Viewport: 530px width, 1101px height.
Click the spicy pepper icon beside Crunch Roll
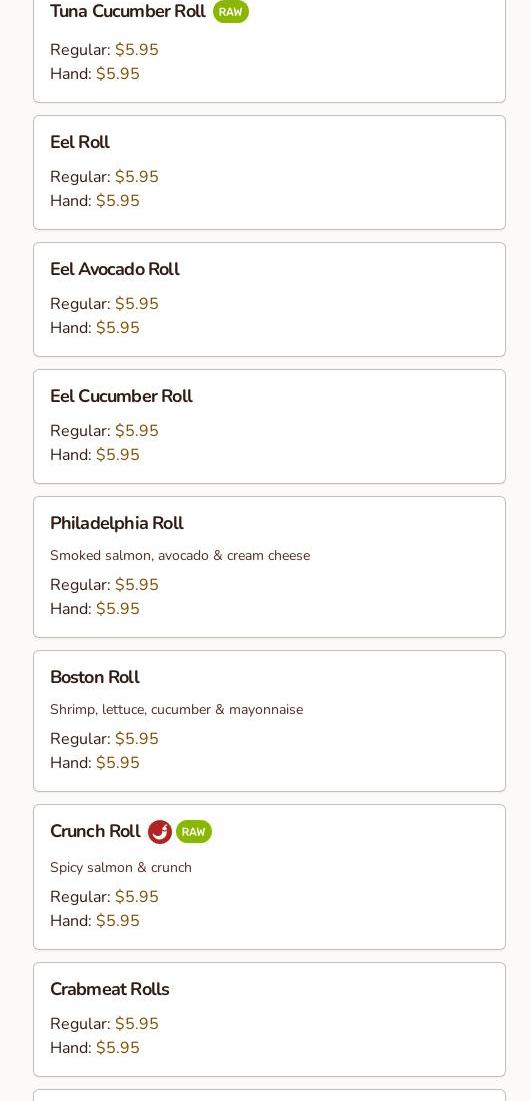(x=160, y=831)
